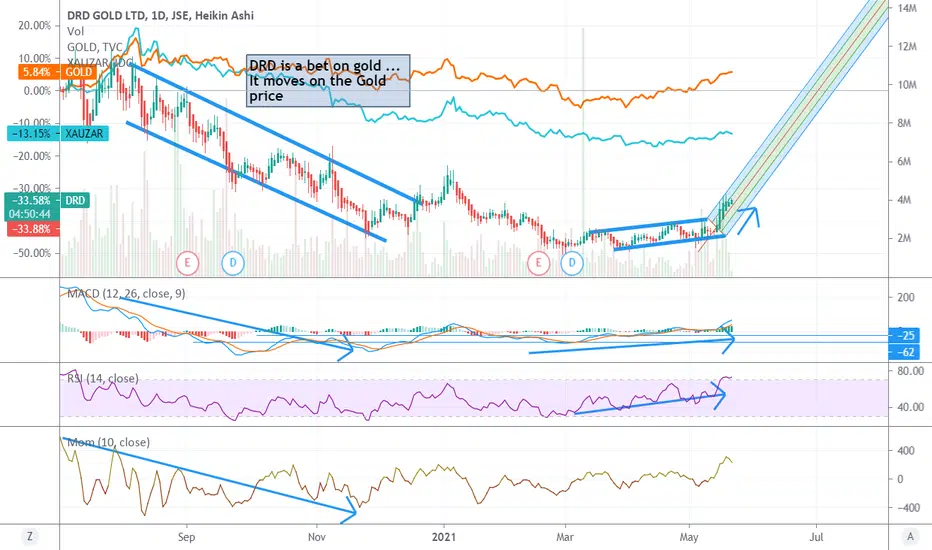Screen dimensions: 932x550
Task: Click the 6M volume scale label
Action: click(904, 162)
